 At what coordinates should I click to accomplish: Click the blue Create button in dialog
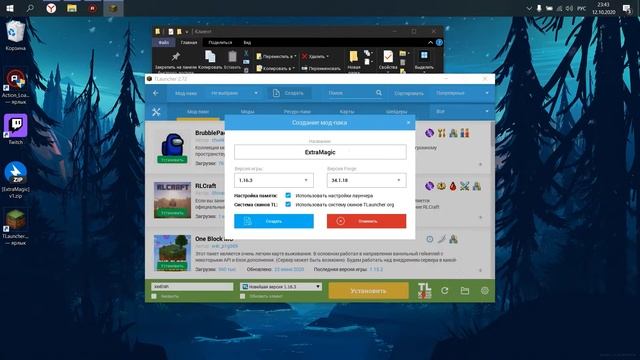click(274, 221)
